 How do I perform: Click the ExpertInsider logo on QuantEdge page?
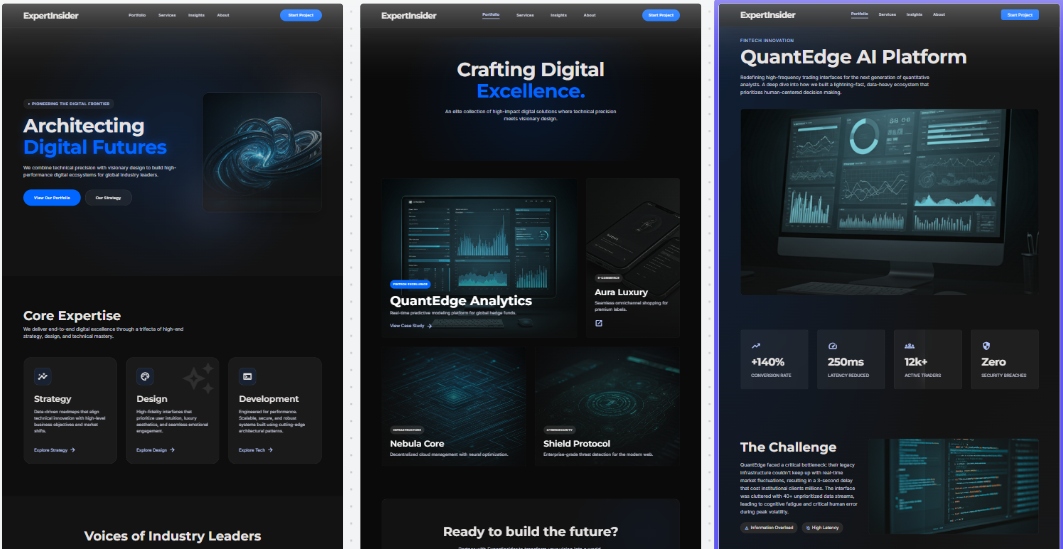point(767,14)
